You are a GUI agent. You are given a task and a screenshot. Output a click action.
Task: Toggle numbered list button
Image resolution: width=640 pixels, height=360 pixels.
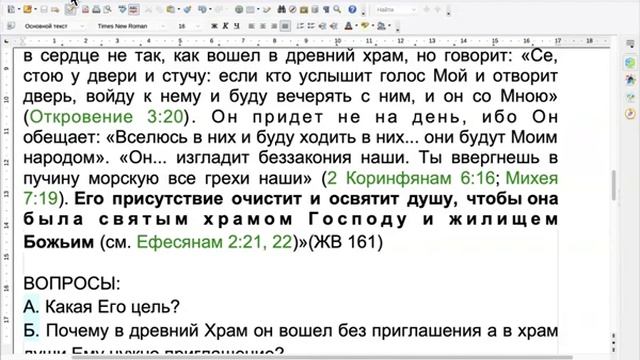click(x=300, y=26)
